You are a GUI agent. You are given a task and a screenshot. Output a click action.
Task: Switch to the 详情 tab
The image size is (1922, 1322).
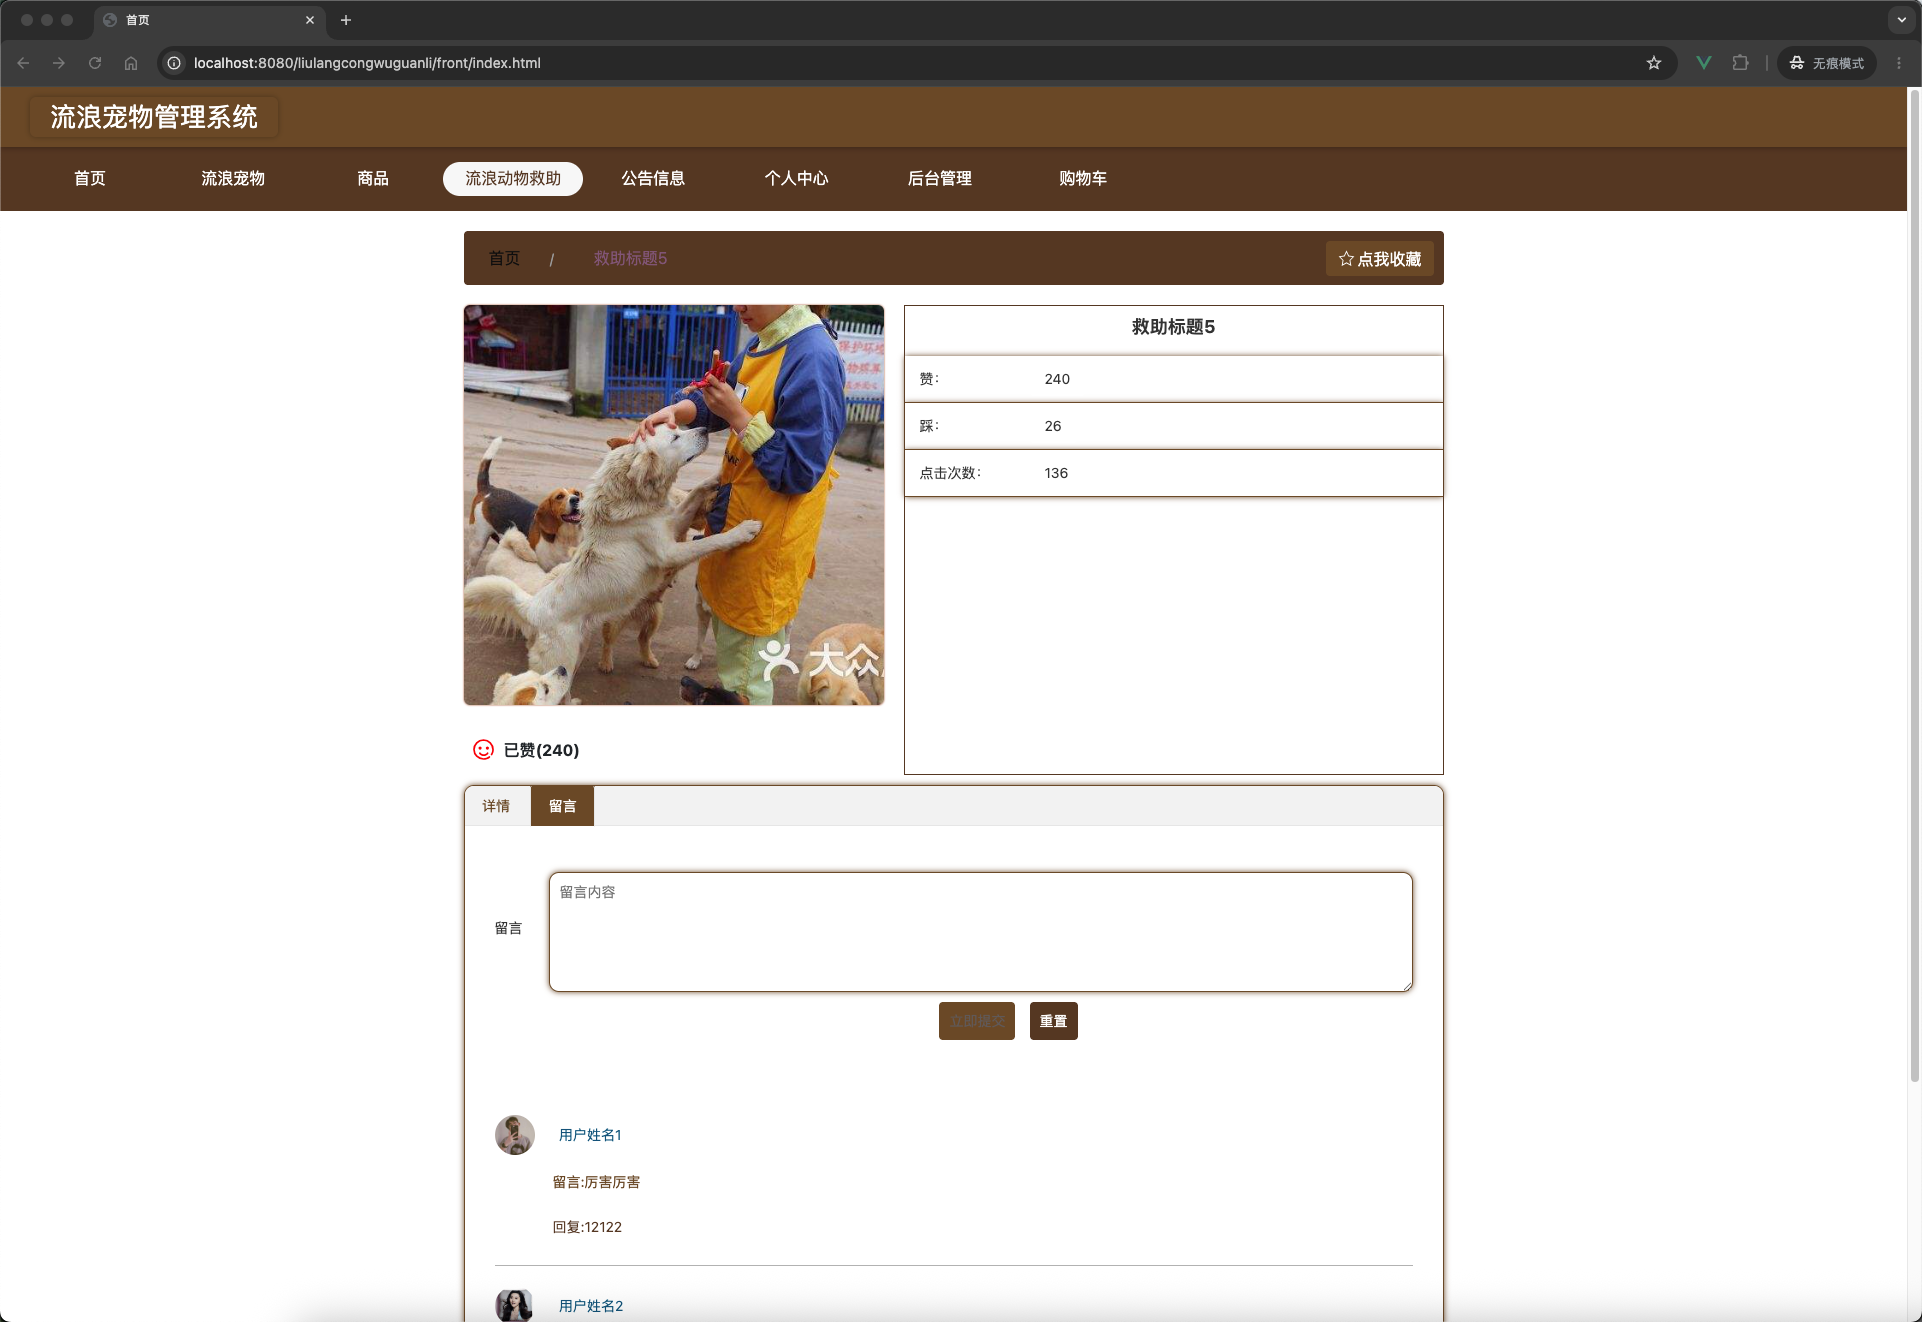click(497, 806)
